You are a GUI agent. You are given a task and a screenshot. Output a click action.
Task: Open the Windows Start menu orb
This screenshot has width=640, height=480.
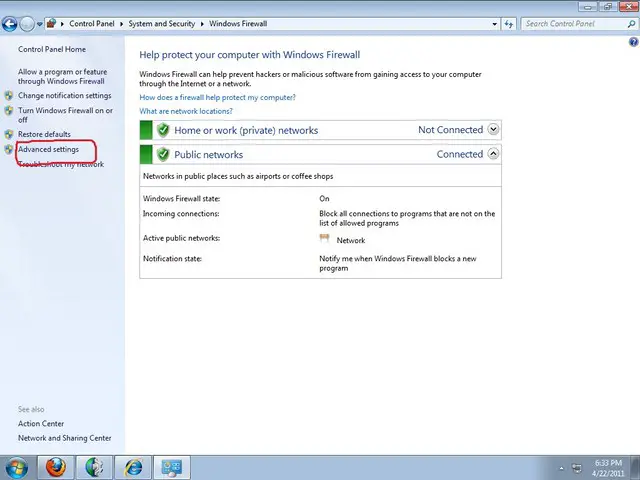point(16,468)
